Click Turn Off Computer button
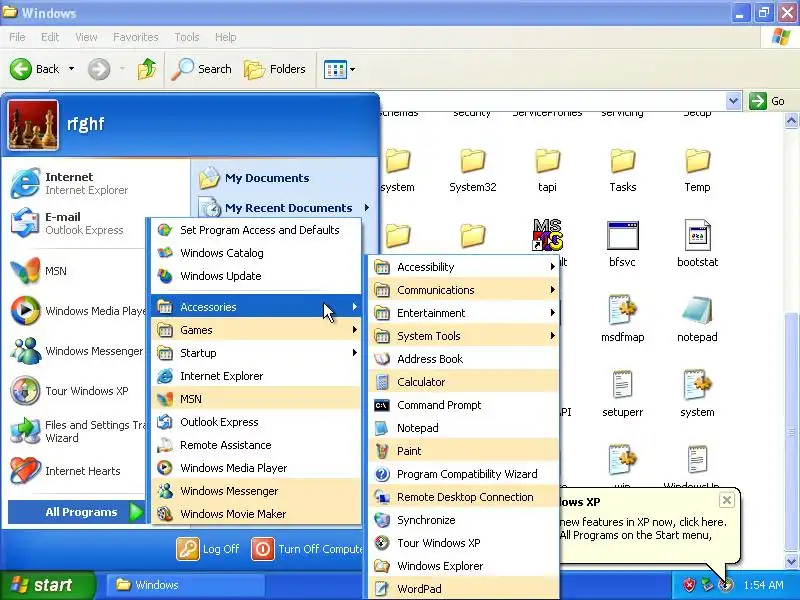The height and width of the screenshot is (600, 800). point(307,549)
